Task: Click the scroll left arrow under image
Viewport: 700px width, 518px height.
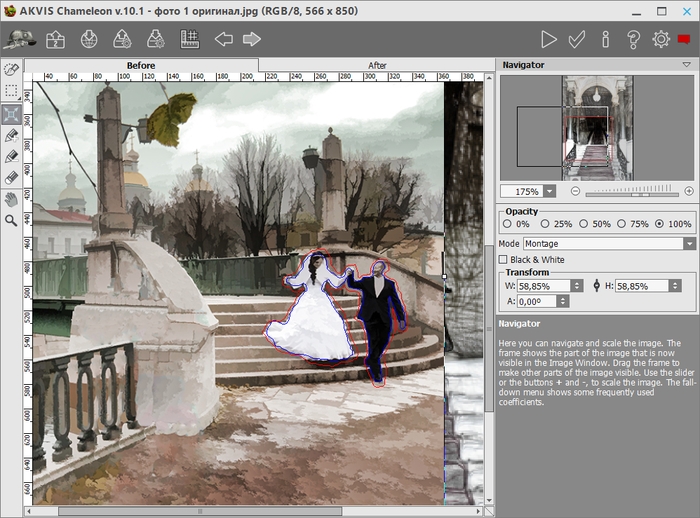Action: click(x=29, y=511)
